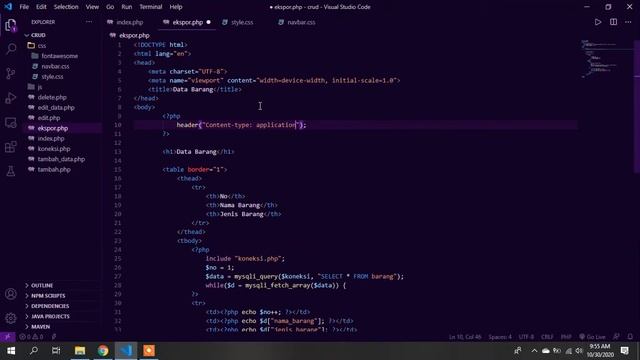Click the code minimap preview
This screenshot has height=360, width=640.
click(606, 59)
